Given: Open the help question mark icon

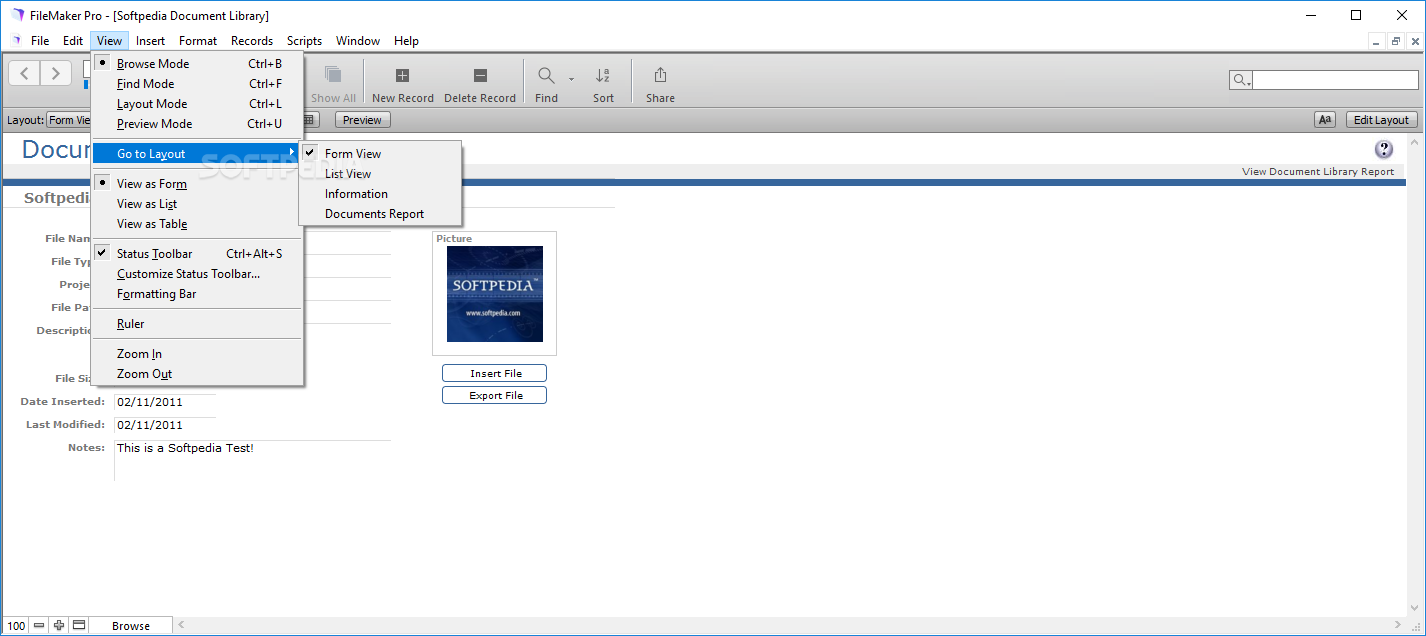Looking at the screenshot, I should [1384, 150].
